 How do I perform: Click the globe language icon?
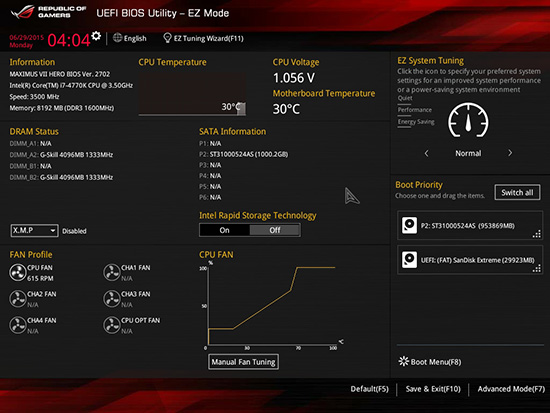click(x=118, y=38)
